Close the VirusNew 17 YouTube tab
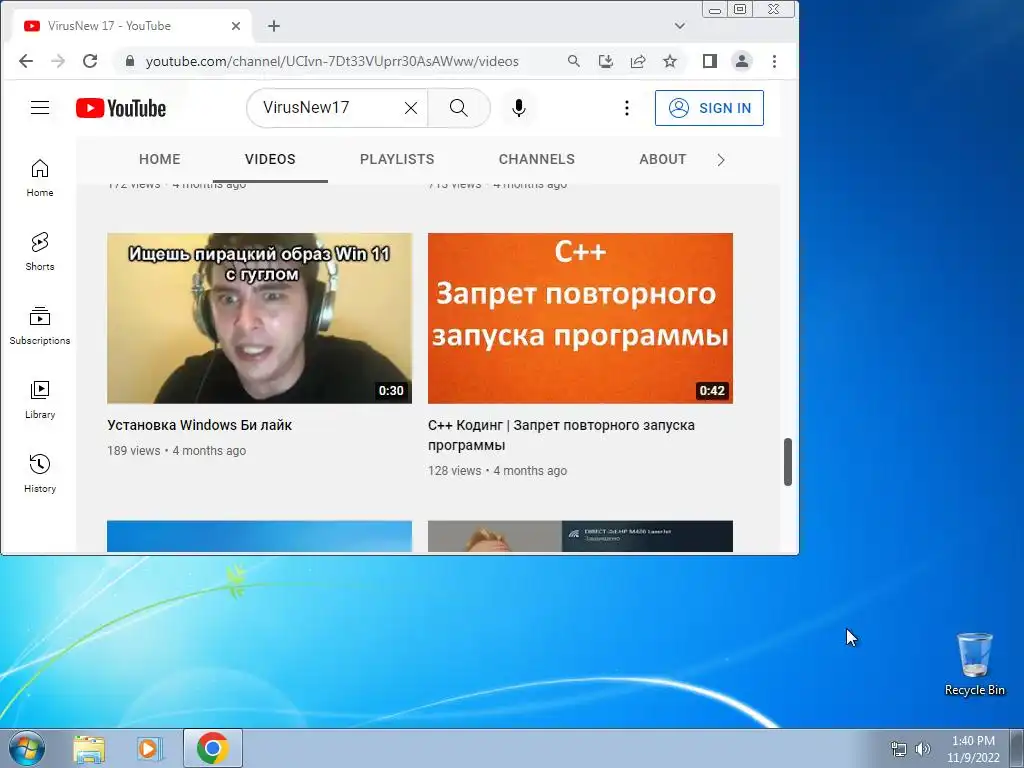Image resolution: width=1024 pixels, height=768 pixels. click(236, 26)
